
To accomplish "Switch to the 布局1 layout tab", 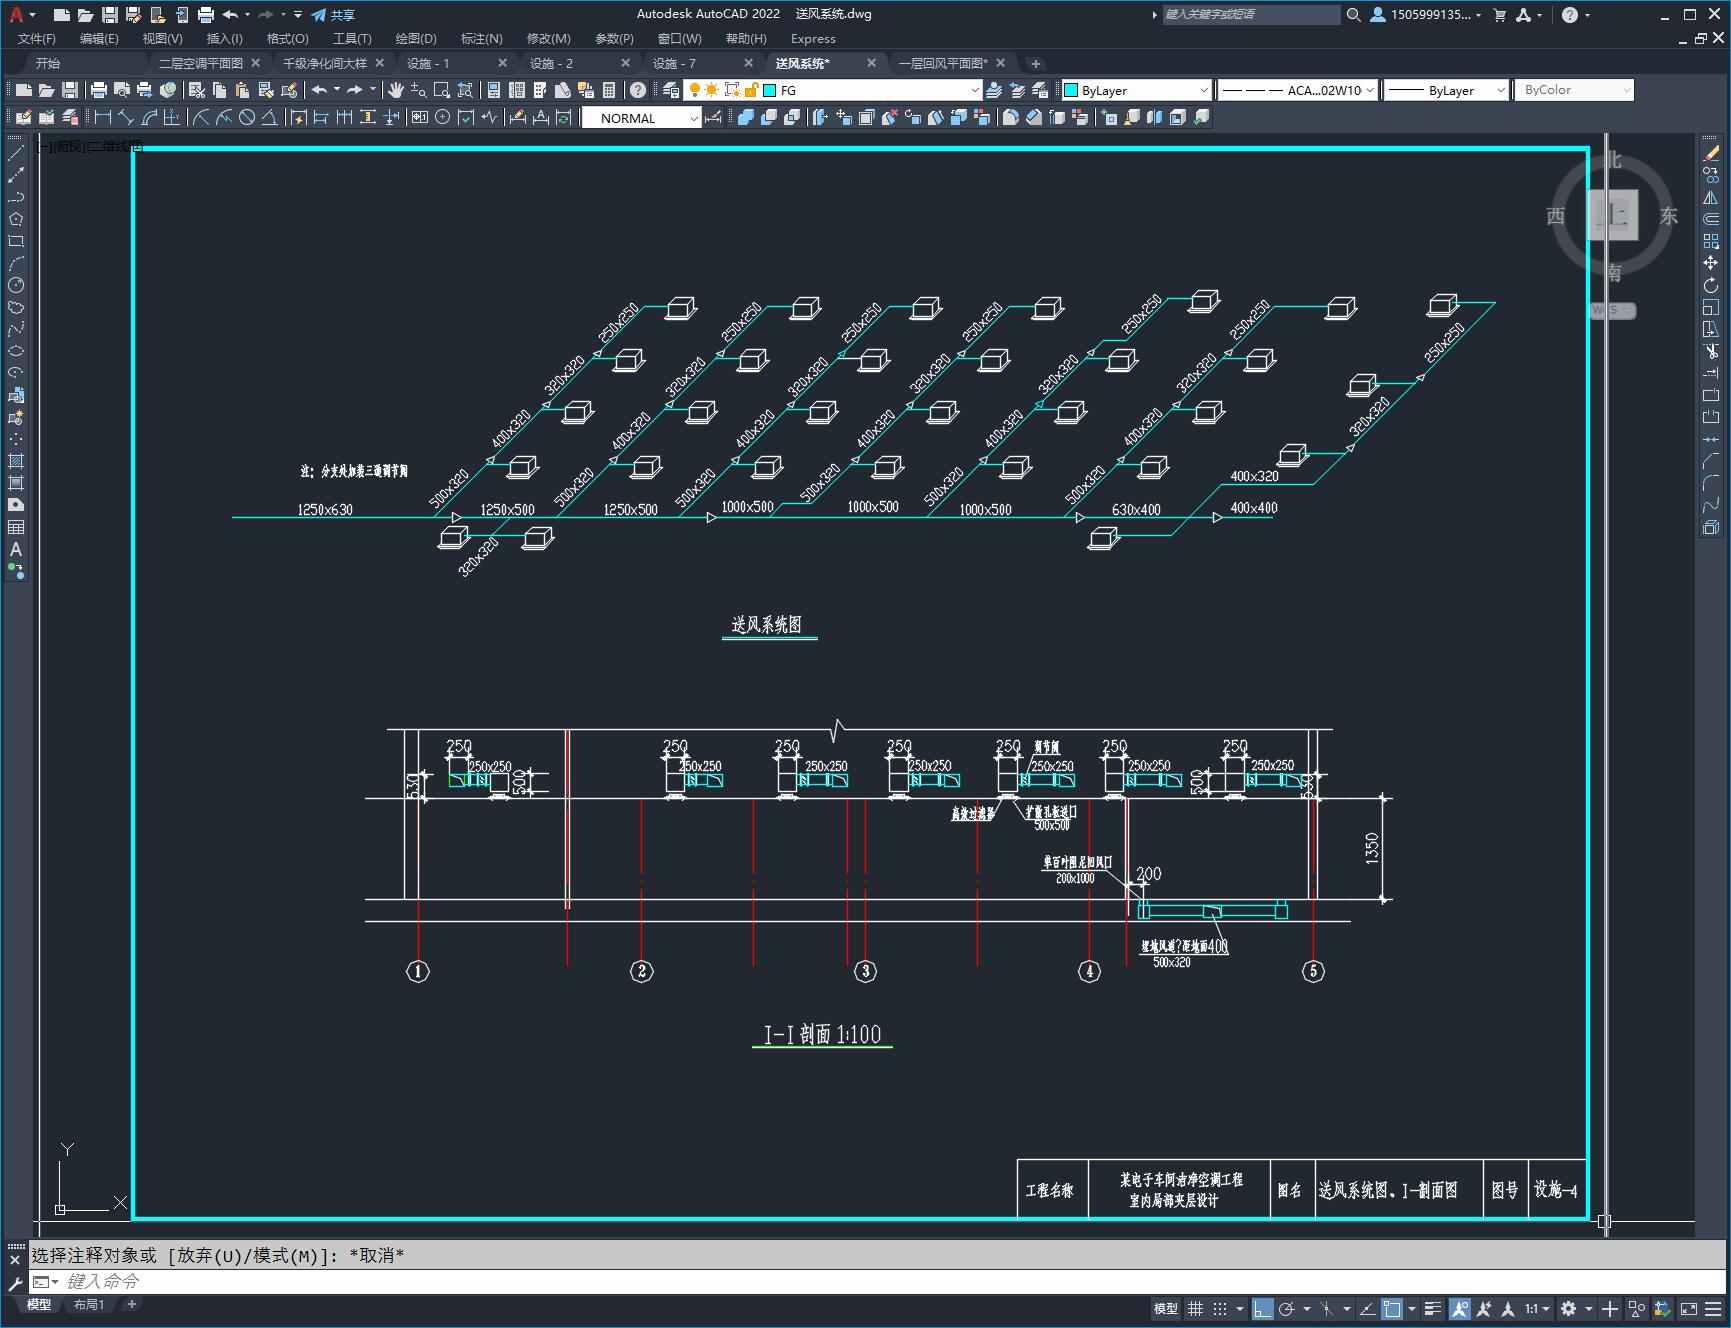I will click(x=89, y=1304).
